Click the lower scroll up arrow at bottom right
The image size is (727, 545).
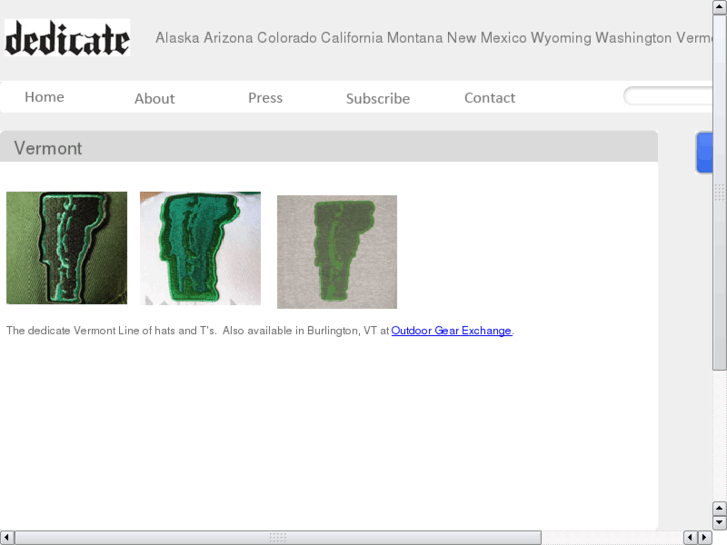pyautogui.click(x=720, y=508)
